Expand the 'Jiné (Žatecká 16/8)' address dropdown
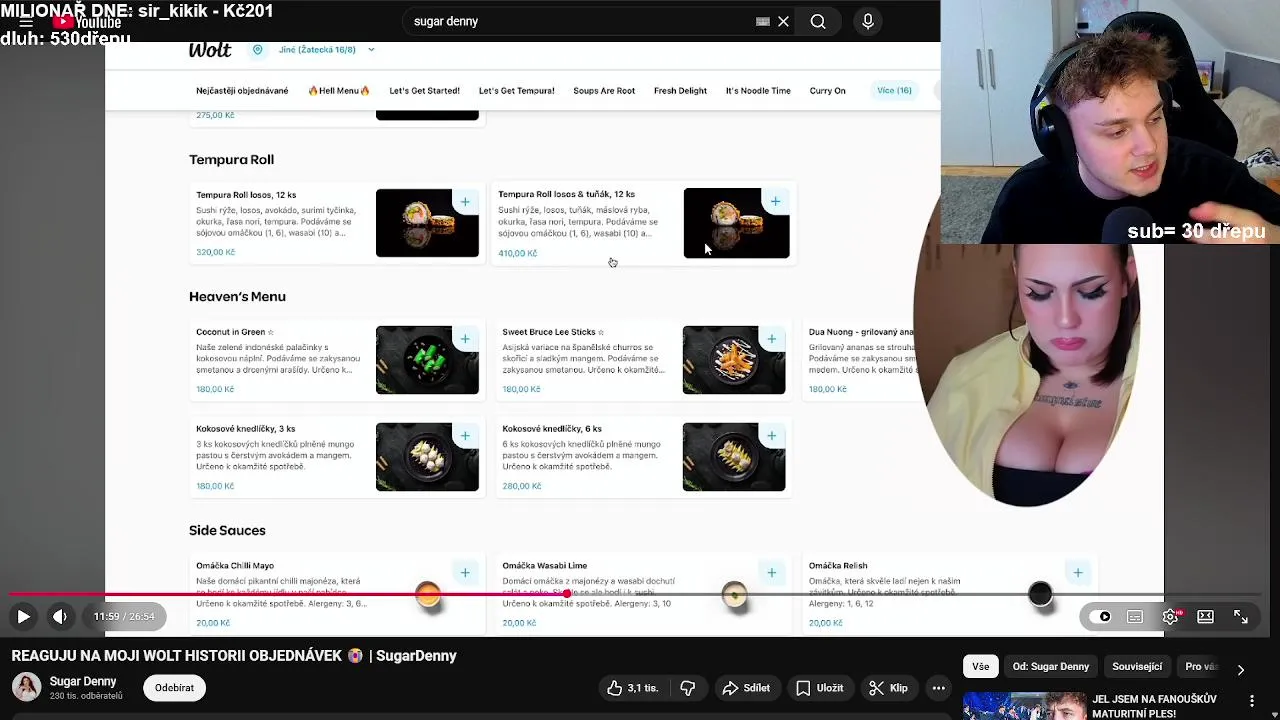 [x=327, y=50]
